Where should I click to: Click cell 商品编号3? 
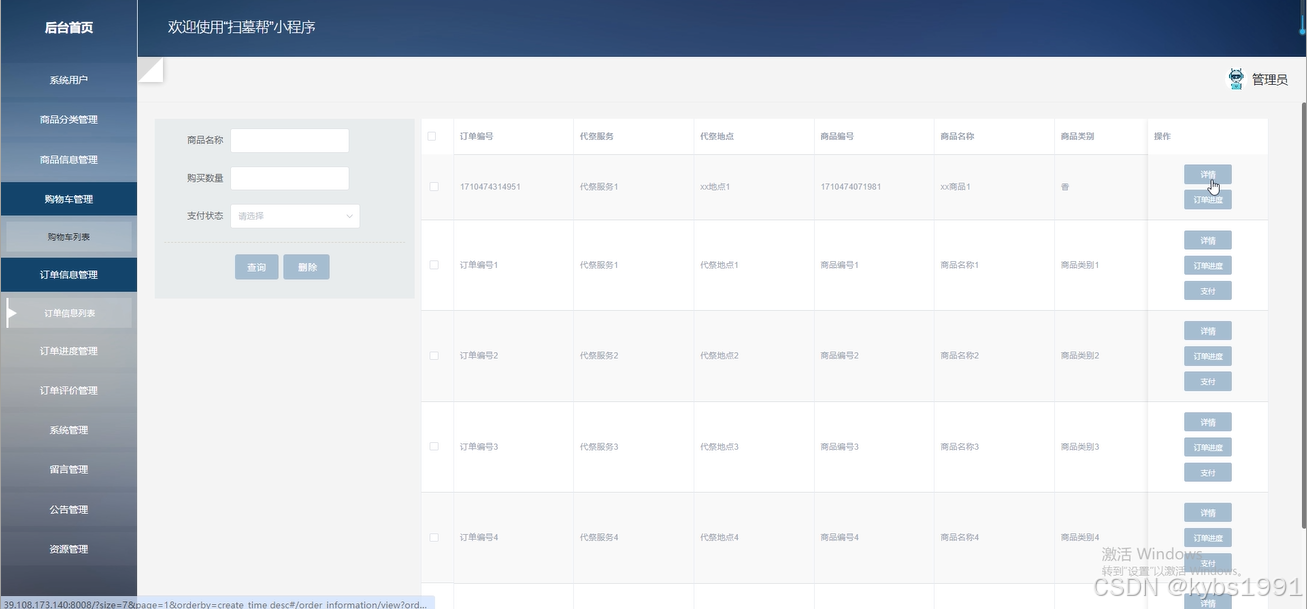840,447
